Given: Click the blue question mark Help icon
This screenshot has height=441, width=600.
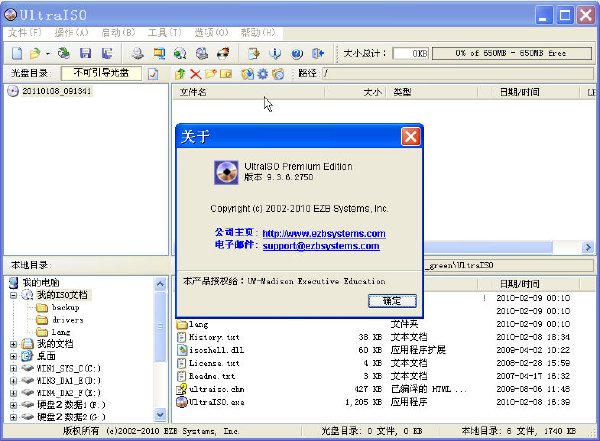Looking at the screenshot, I should point(297,53).
